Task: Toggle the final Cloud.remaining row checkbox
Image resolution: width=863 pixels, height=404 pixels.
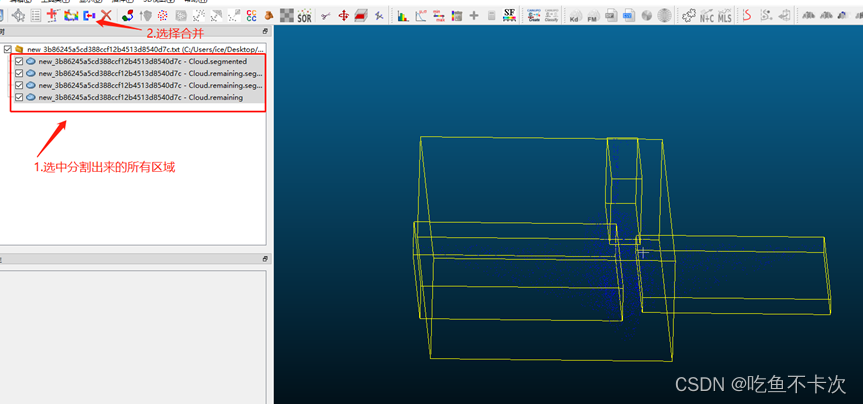Action: coord(19,98)
